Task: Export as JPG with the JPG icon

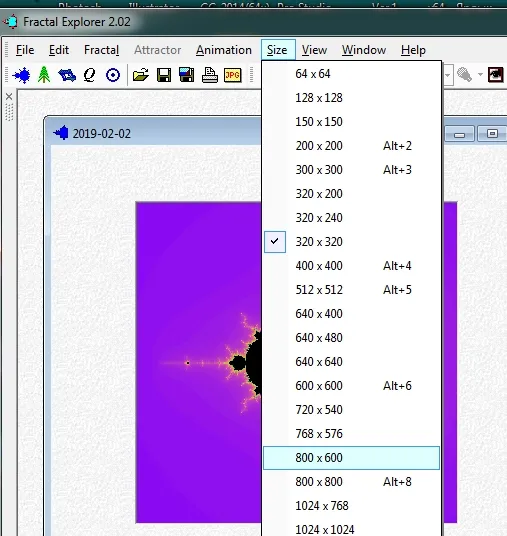Action: click(232, 75)
